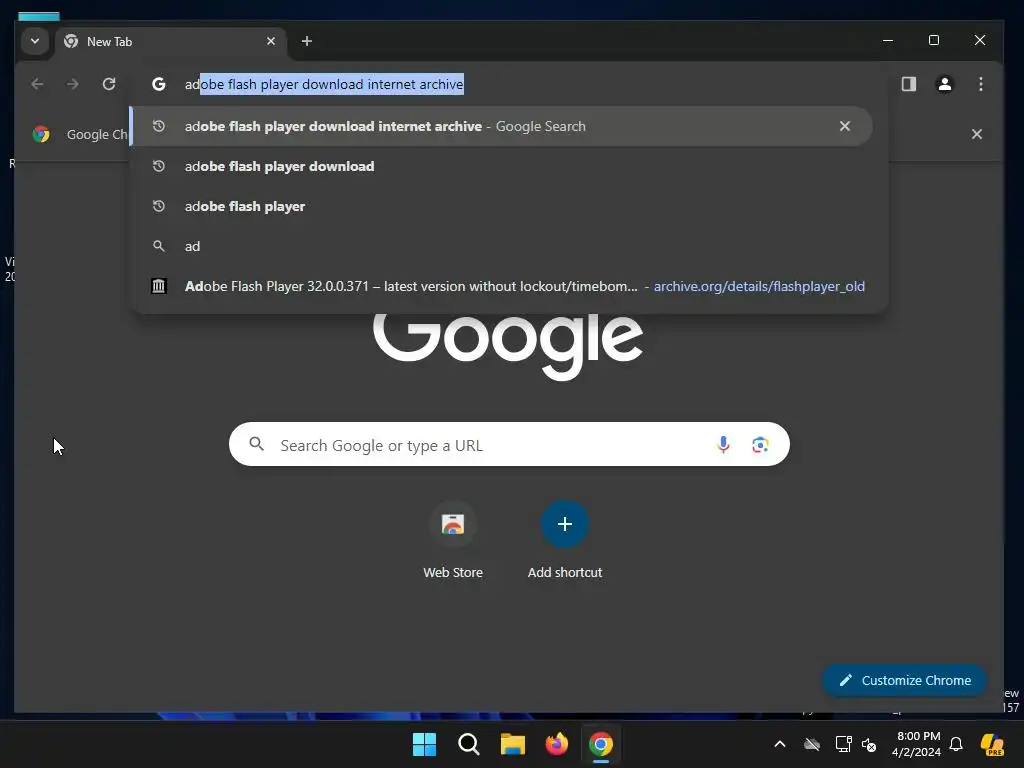Click the Copilot preview icon

992,744
